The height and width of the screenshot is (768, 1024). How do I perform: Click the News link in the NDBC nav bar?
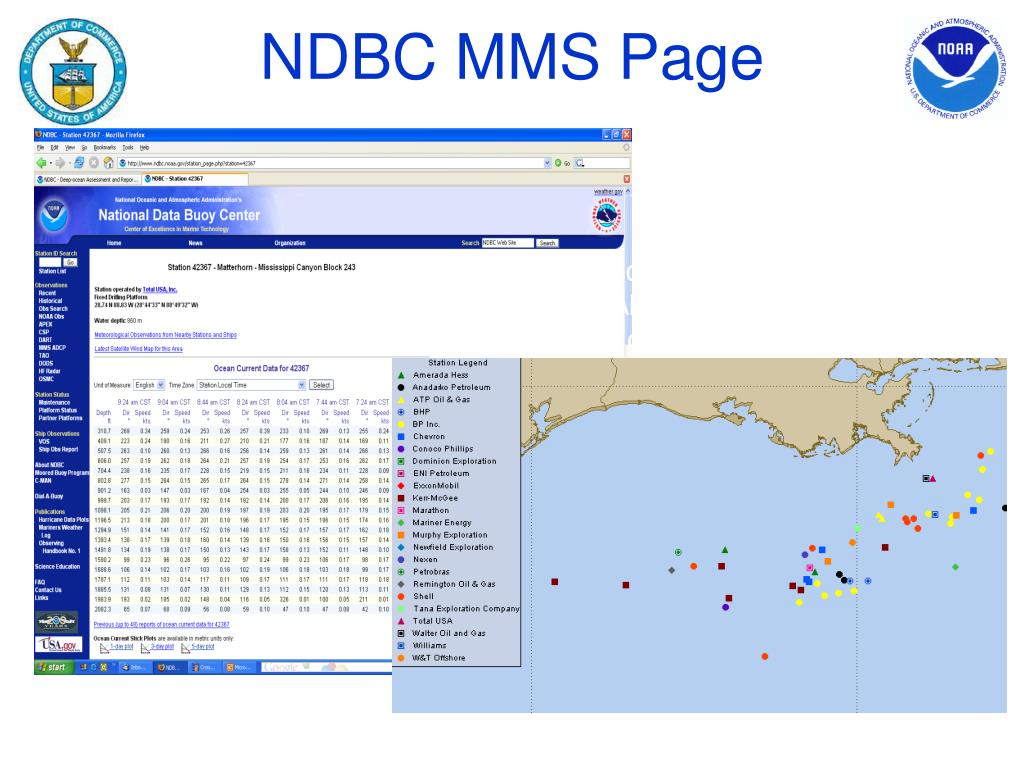(195, 243)
